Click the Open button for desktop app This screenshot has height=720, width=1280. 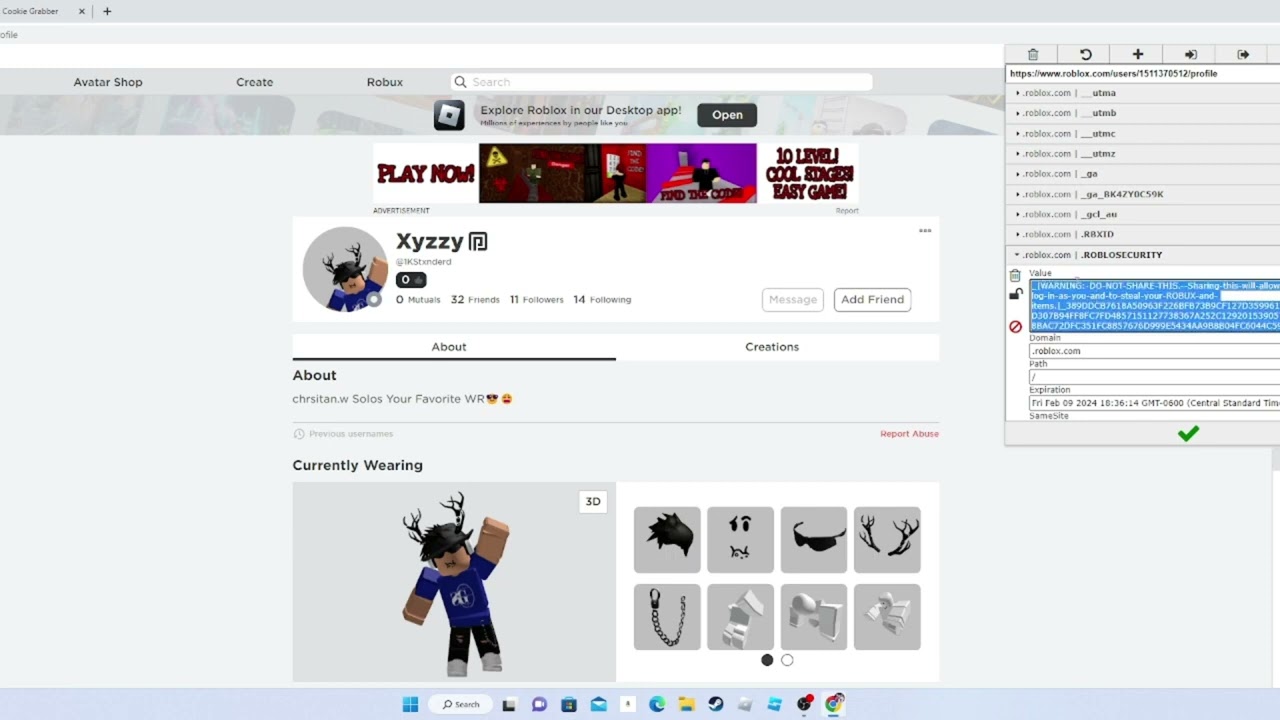click(727, 115)
